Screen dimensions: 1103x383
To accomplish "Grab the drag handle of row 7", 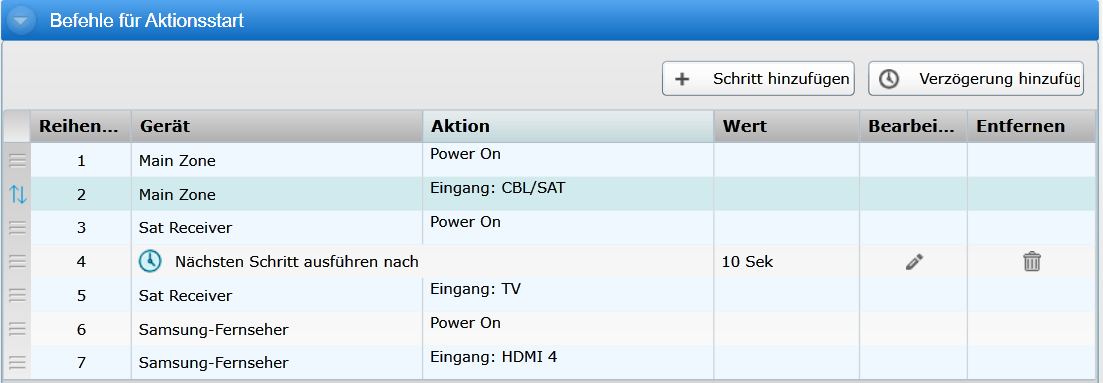I will point(17,363).
